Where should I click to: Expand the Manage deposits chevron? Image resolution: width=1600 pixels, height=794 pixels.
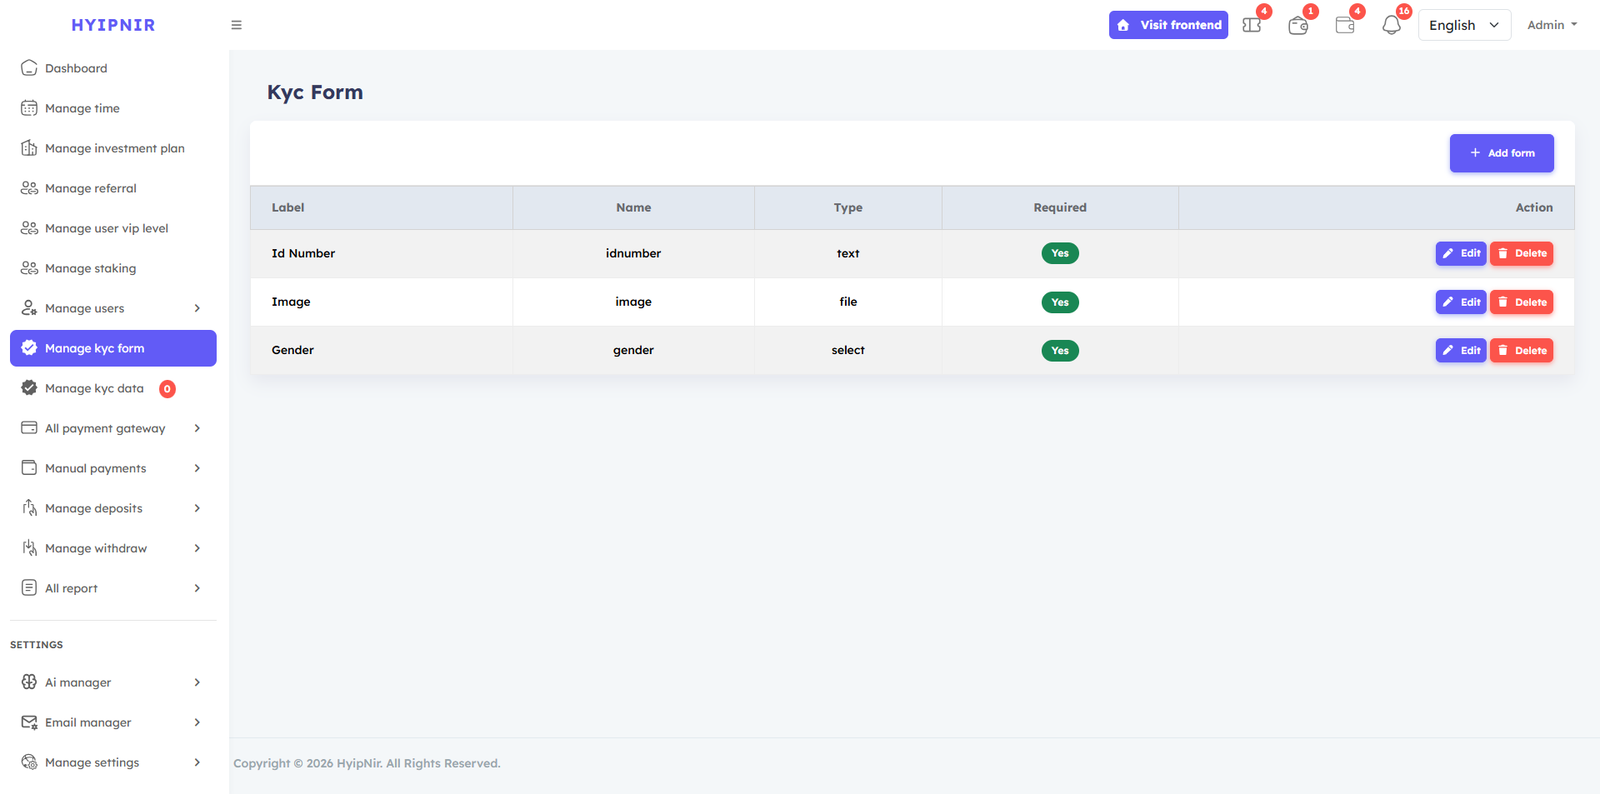click(197, 508)
